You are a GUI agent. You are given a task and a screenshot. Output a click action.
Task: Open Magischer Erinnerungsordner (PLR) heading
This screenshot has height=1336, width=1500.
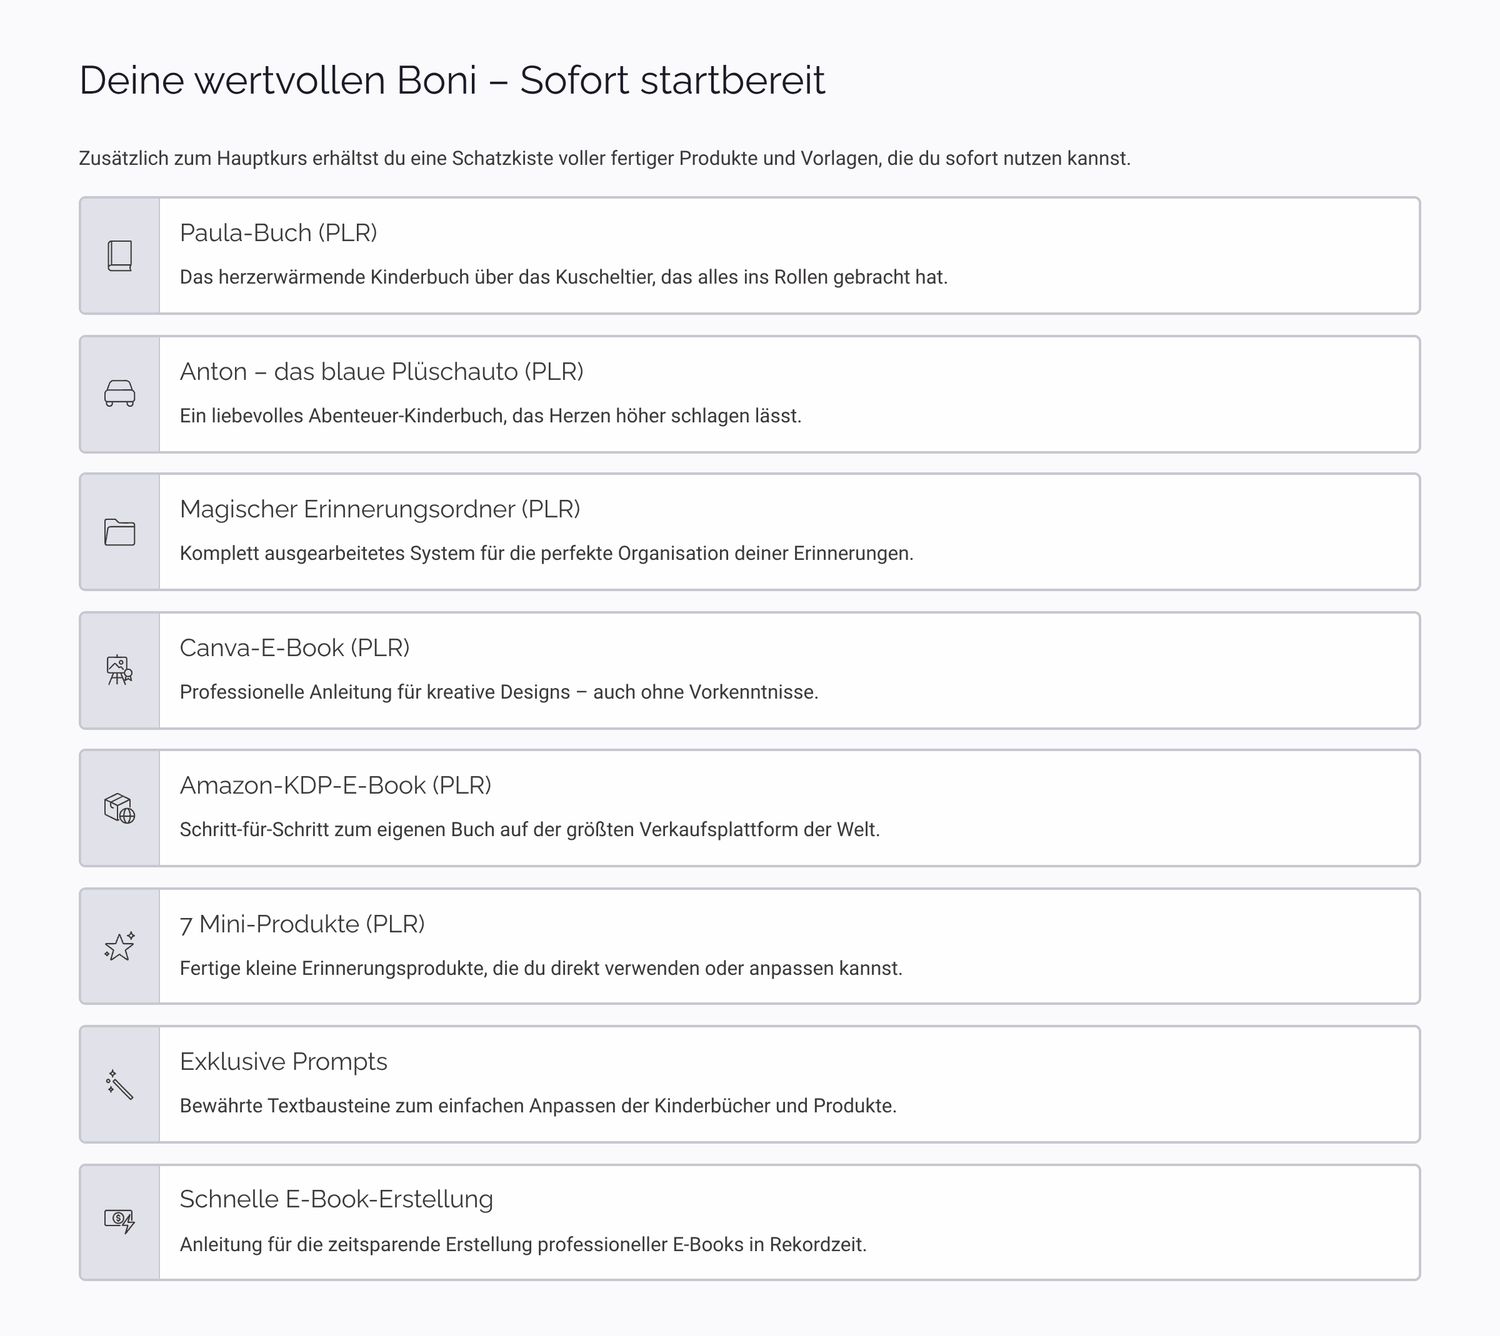pos(380,509)
